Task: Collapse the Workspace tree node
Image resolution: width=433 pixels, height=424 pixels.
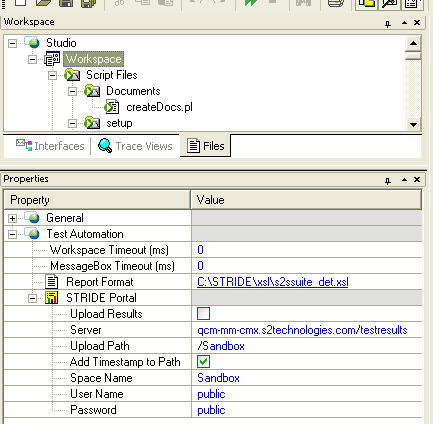Action: point(32,59)
